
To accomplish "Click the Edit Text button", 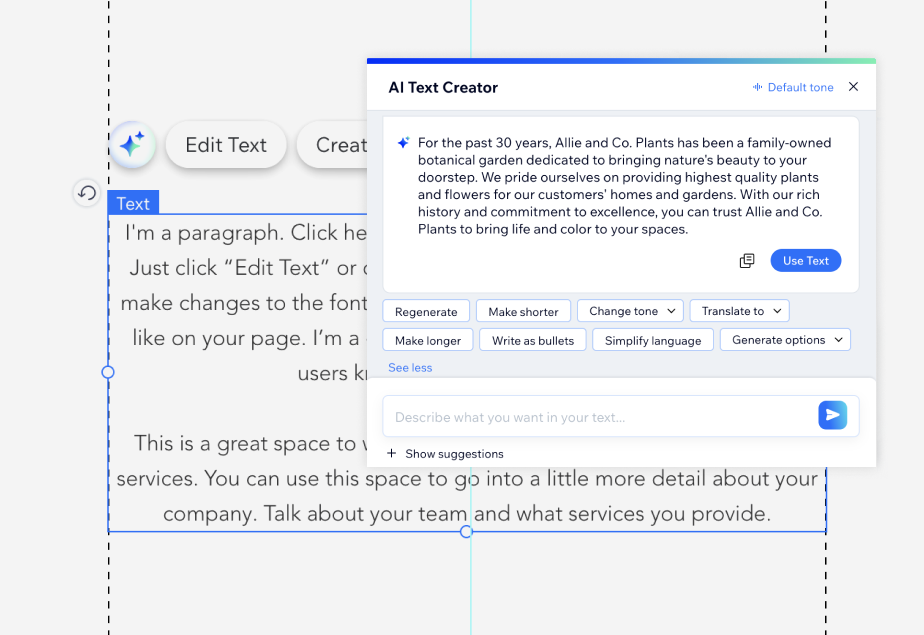I will click(226, 144).
